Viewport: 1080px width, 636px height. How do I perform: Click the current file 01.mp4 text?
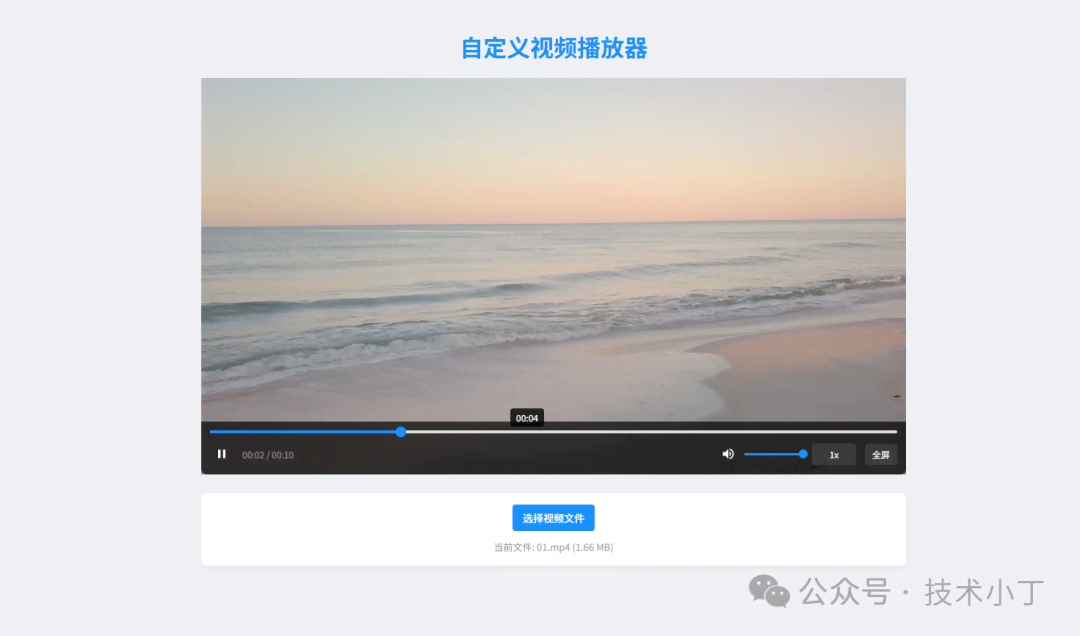553,547
